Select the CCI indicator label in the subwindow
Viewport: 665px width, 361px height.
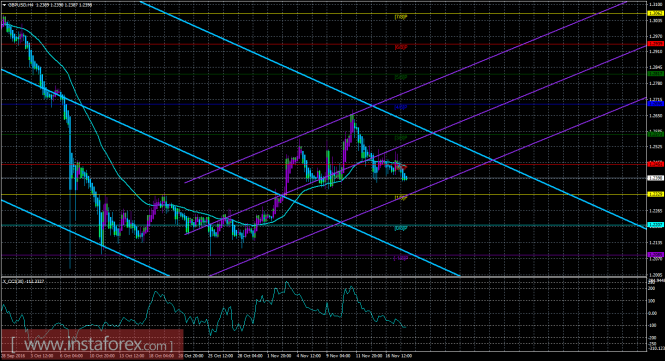coord(24,281)
